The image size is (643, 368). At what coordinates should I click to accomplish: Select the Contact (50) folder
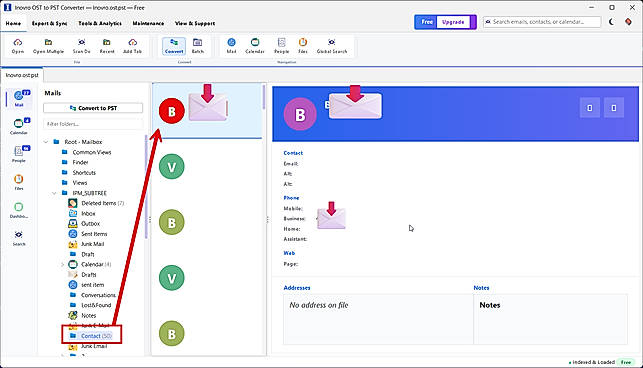(x=96, y=336)
